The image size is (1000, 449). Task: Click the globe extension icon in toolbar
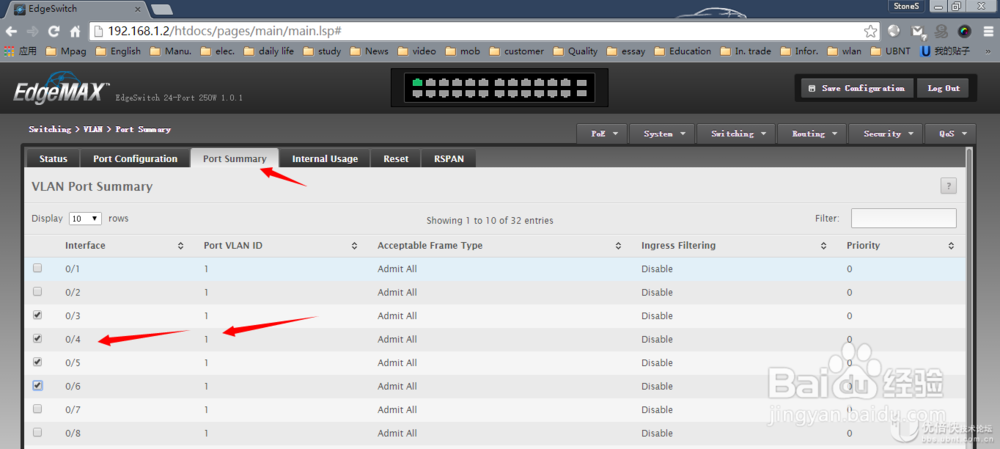(x=894, y=31)
